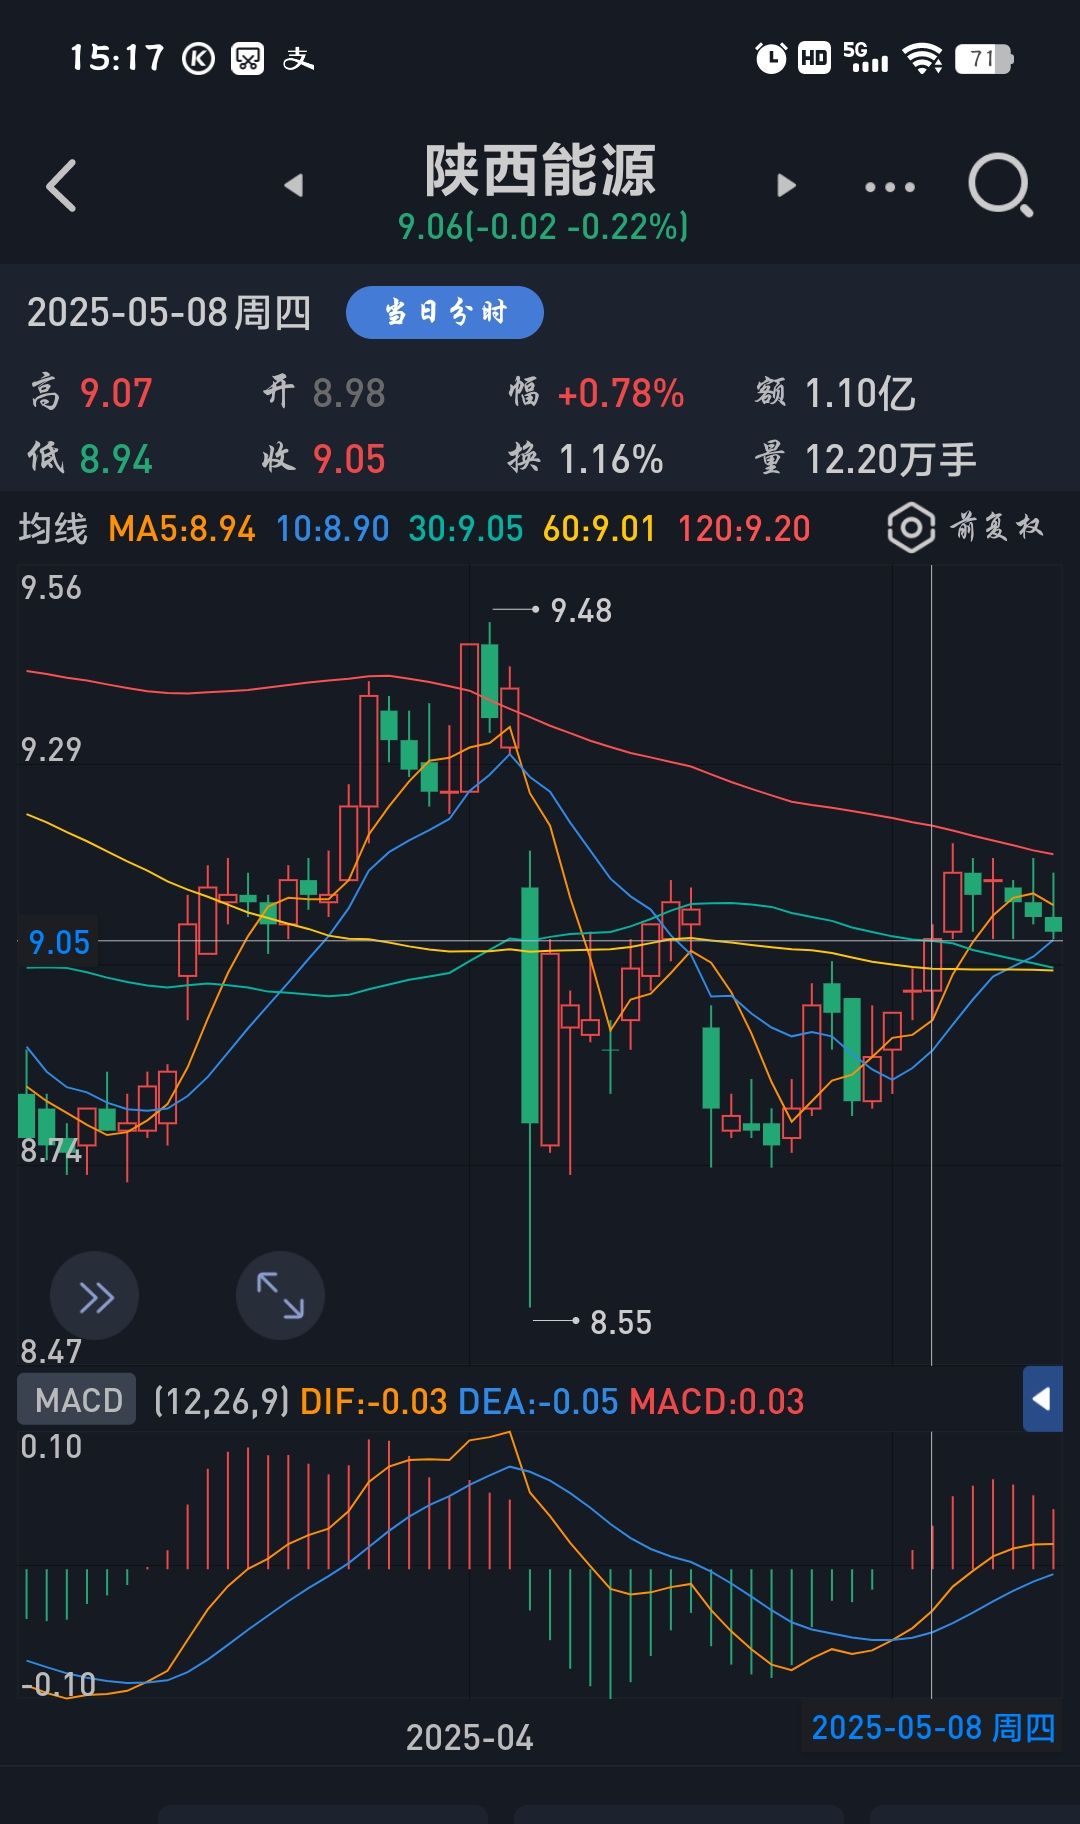Tap the 9.48 peak price marker
1080x1824 pixels.
coord(581,610)
